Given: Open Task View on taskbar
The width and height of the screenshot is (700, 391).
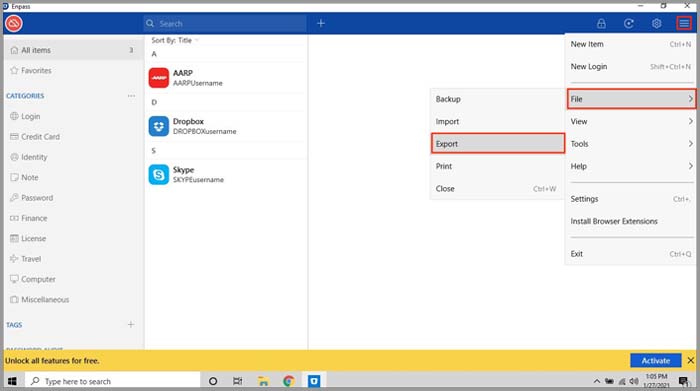Looking at the screenshot, I should 238,381.
